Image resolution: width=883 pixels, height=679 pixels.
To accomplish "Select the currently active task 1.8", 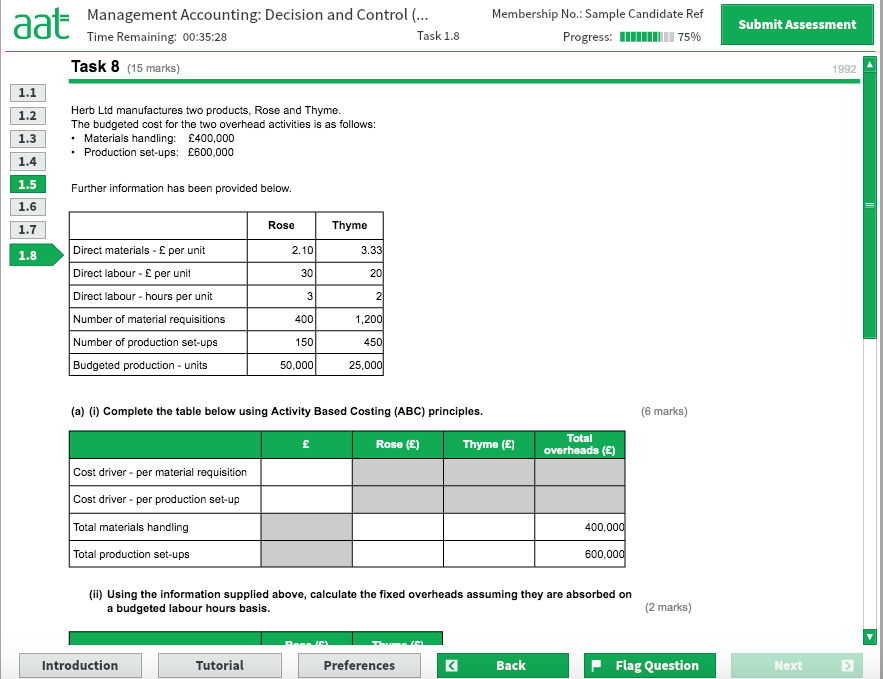I will 25,255.
